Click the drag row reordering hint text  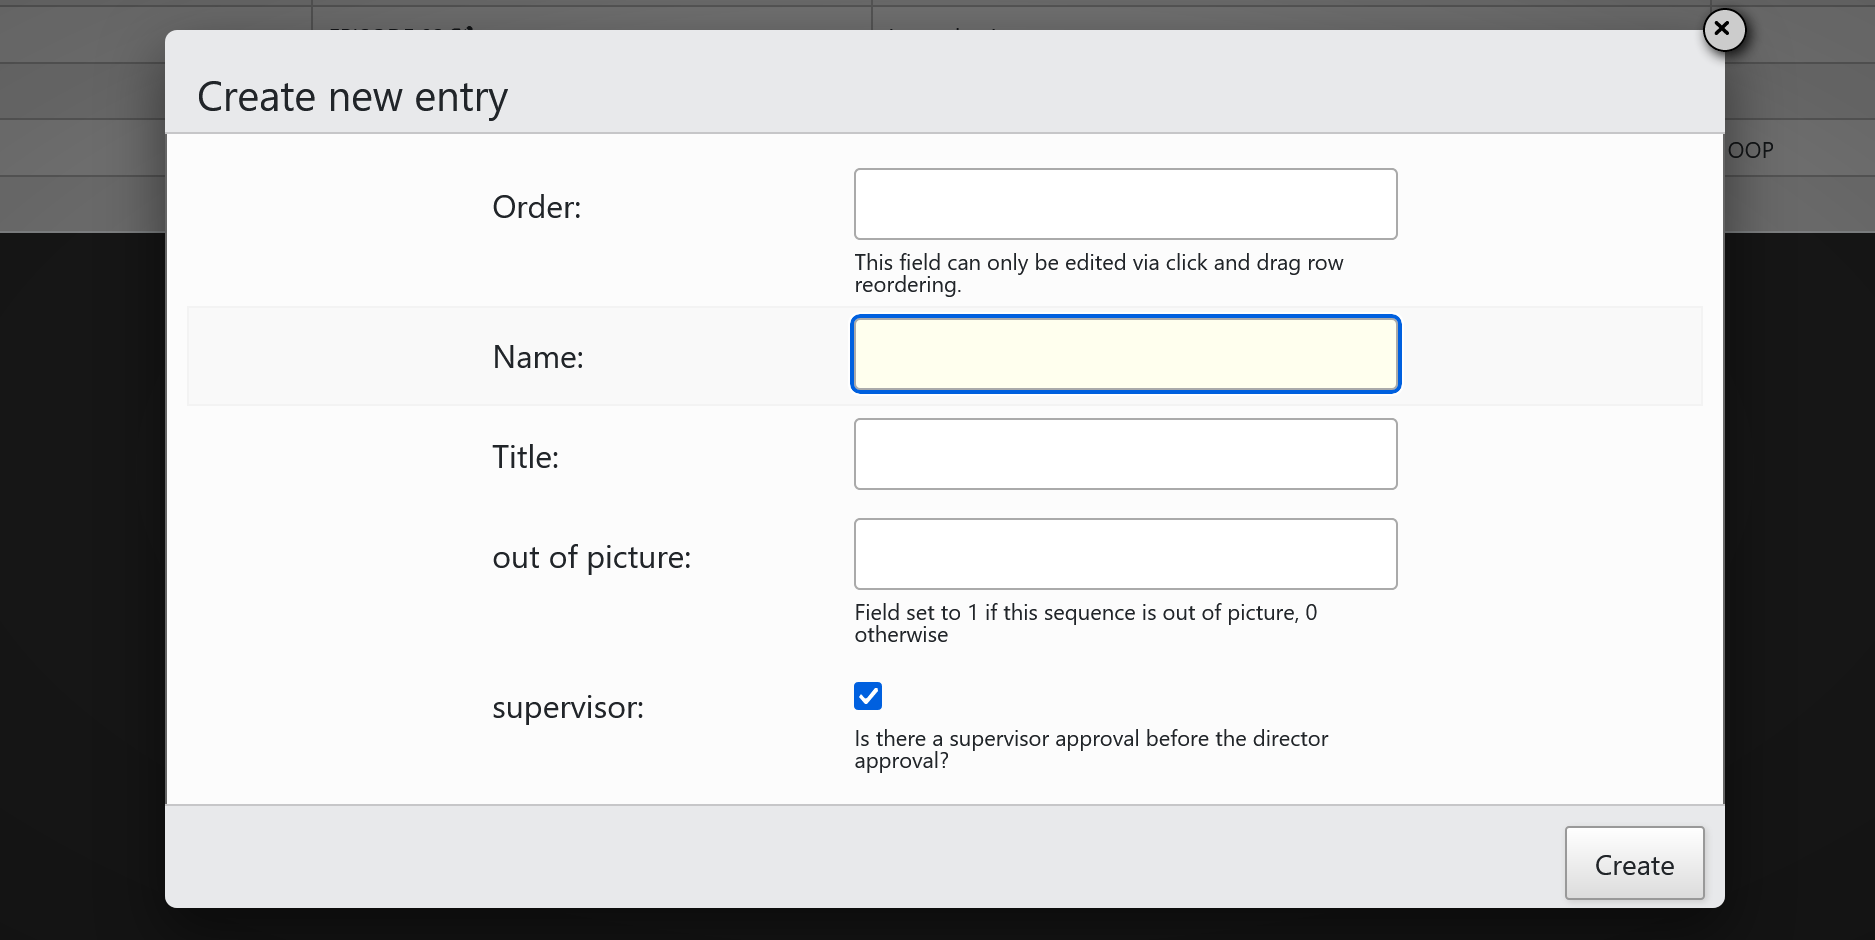click(x=1098, y=273)
